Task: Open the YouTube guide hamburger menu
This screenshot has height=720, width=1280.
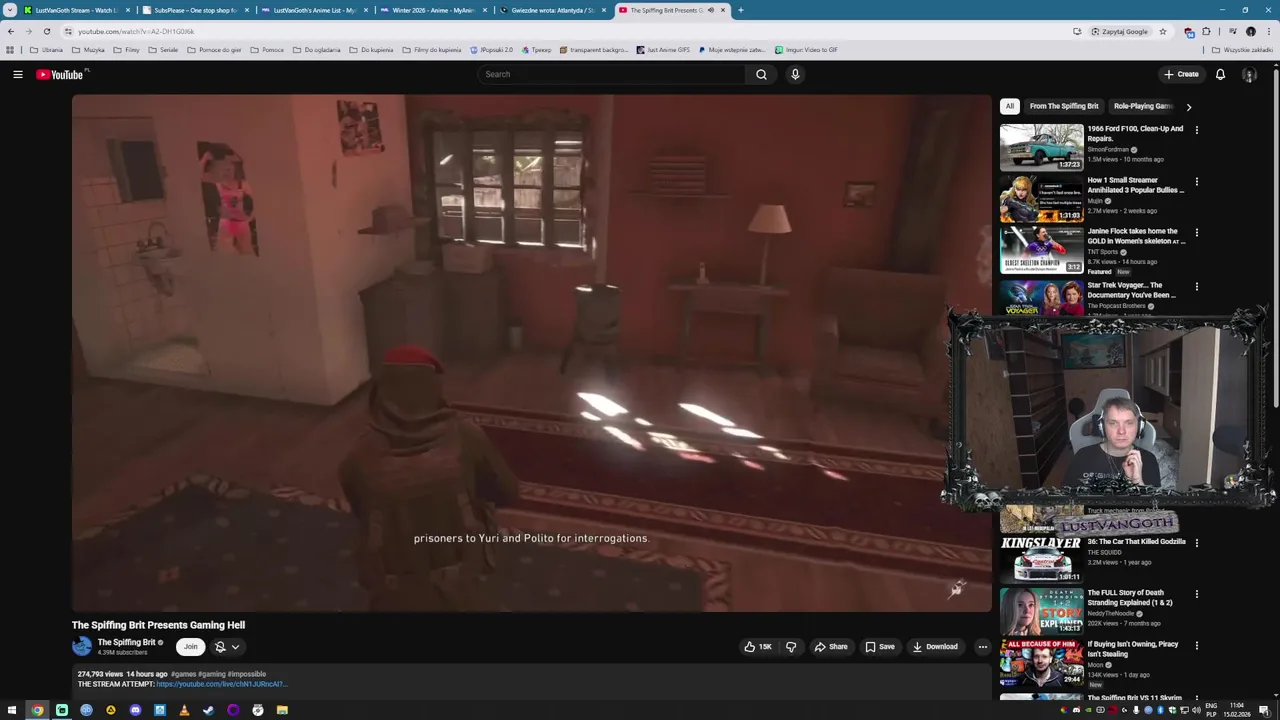Action: pos(17,74)
